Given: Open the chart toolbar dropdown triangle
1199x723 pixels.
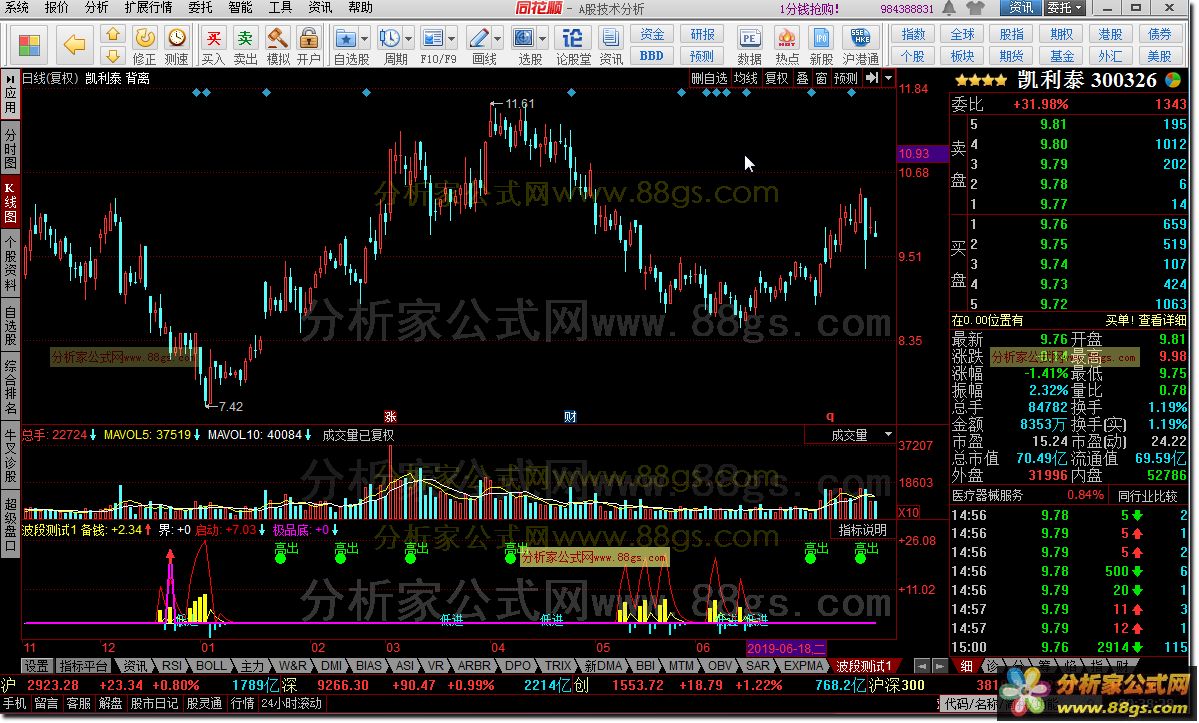Looking at the screenshot, I should (x=889, y=78).
